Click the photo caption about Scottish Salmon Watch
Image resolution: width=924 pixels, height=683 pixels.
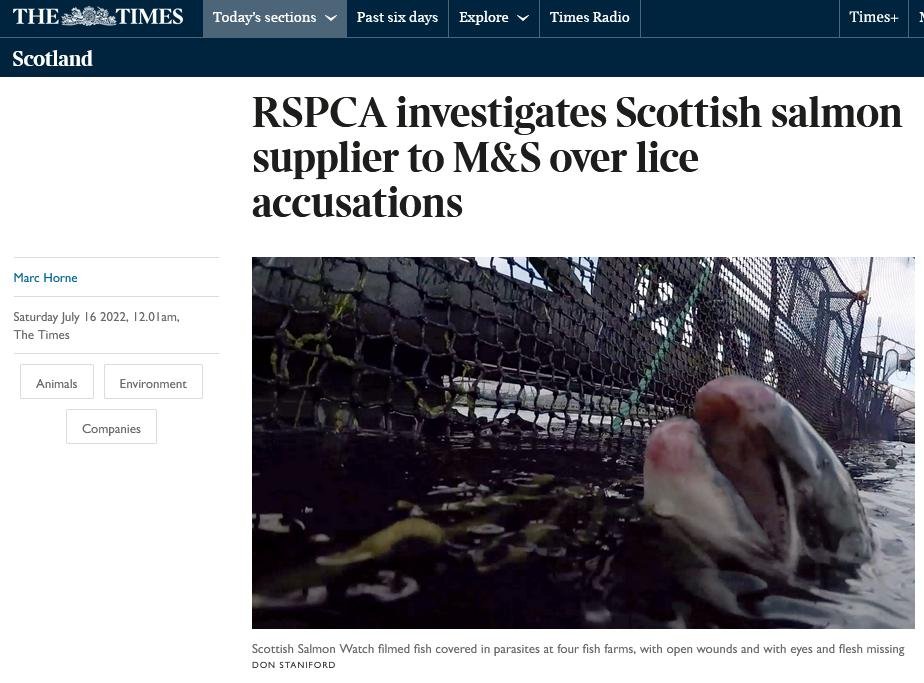click(x=578, y=649)
